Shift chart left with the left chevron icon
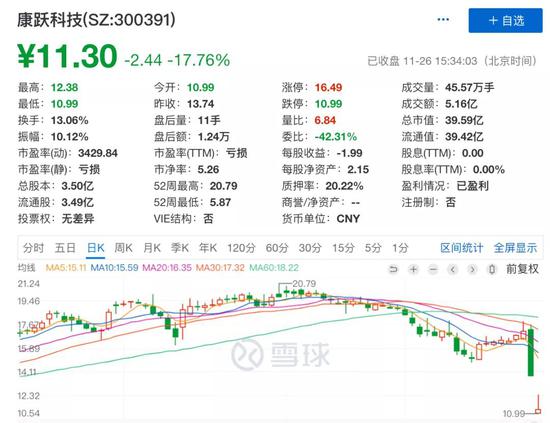The image size is (550, 423). (453, 269)
